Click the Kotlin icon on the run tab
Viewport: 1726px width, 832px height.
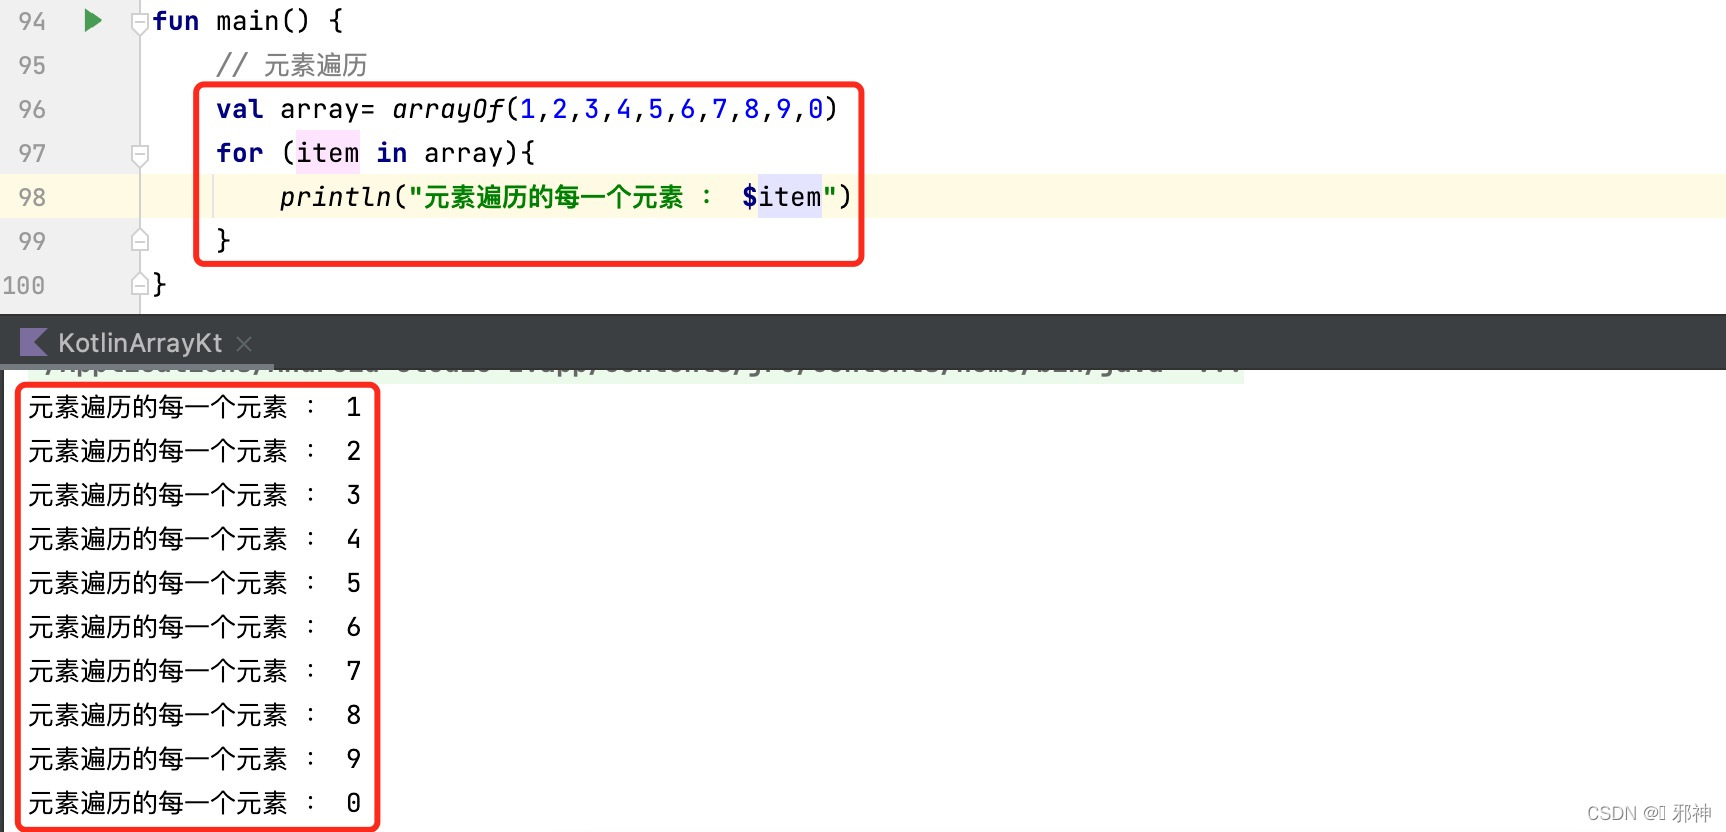pos(33,343)
